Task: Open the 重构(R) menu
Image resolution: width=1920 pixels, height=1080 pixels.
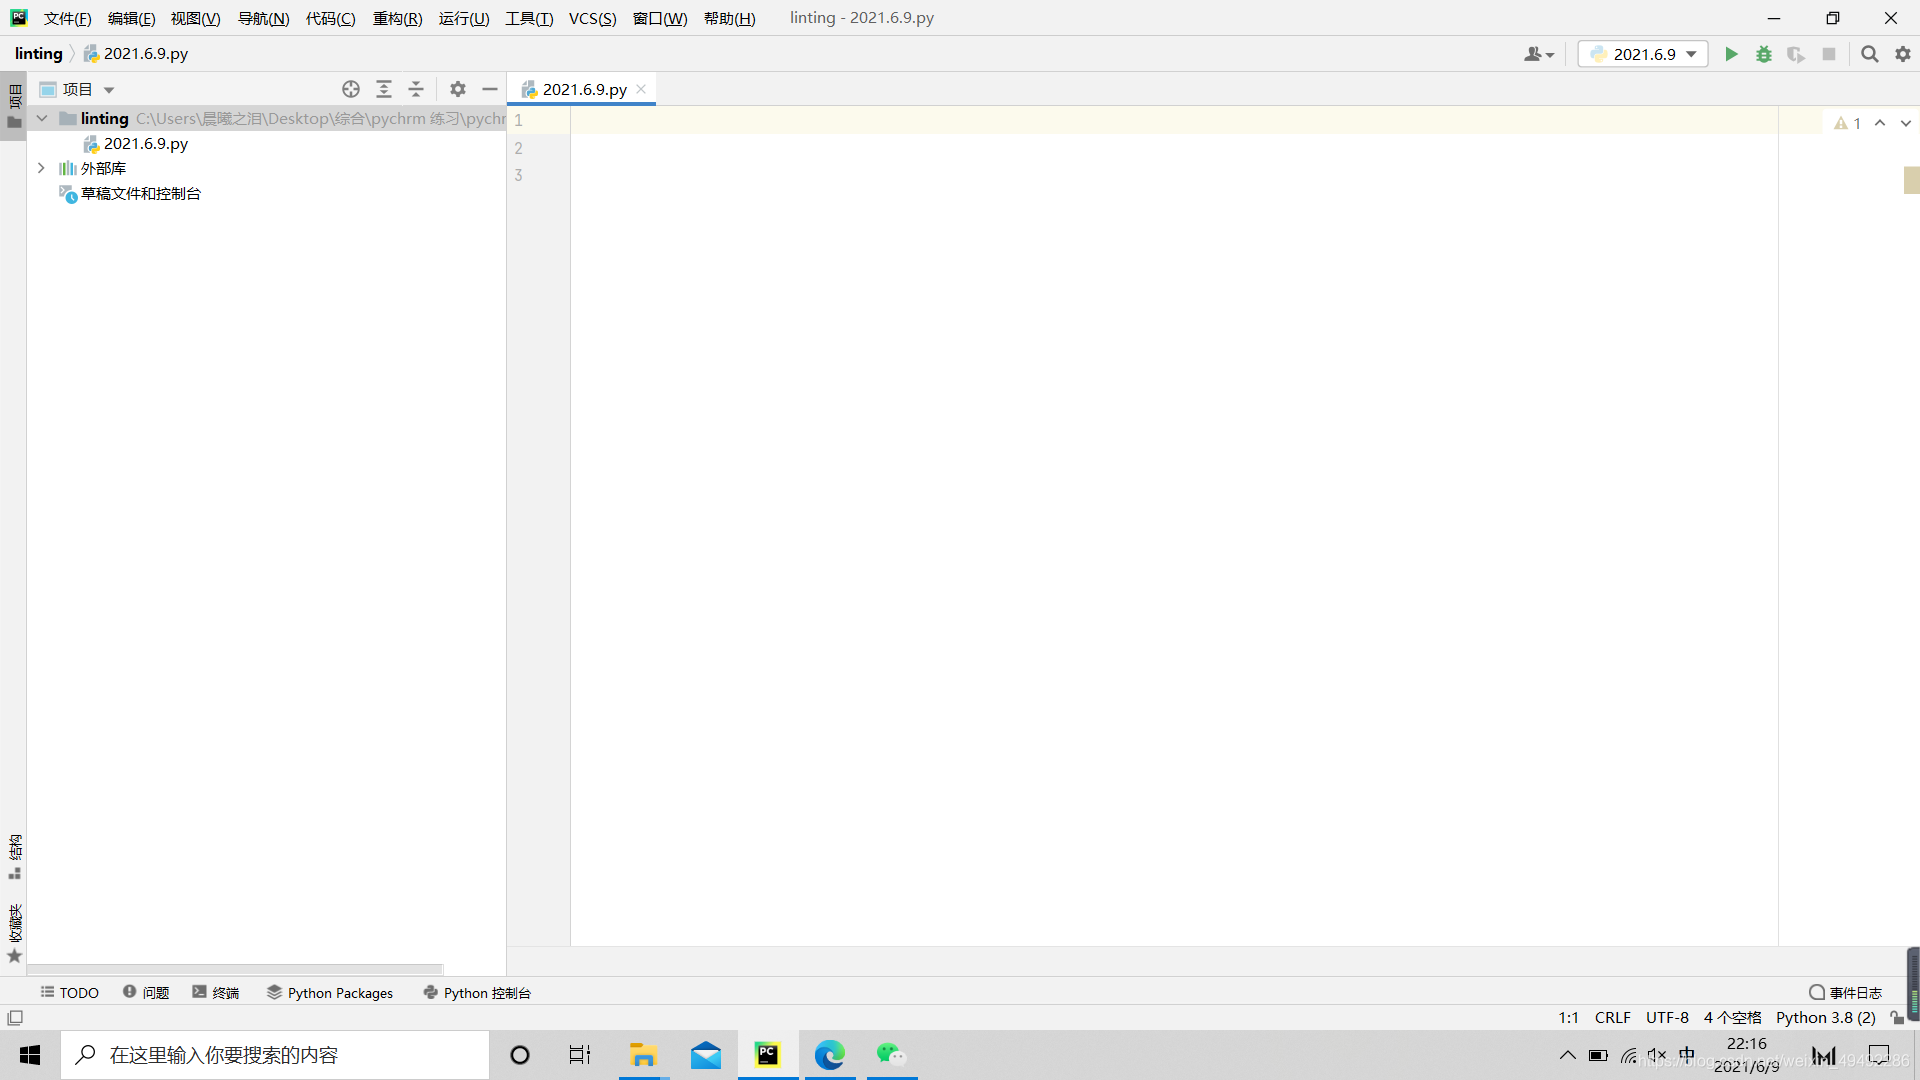Action: point(397,18)
